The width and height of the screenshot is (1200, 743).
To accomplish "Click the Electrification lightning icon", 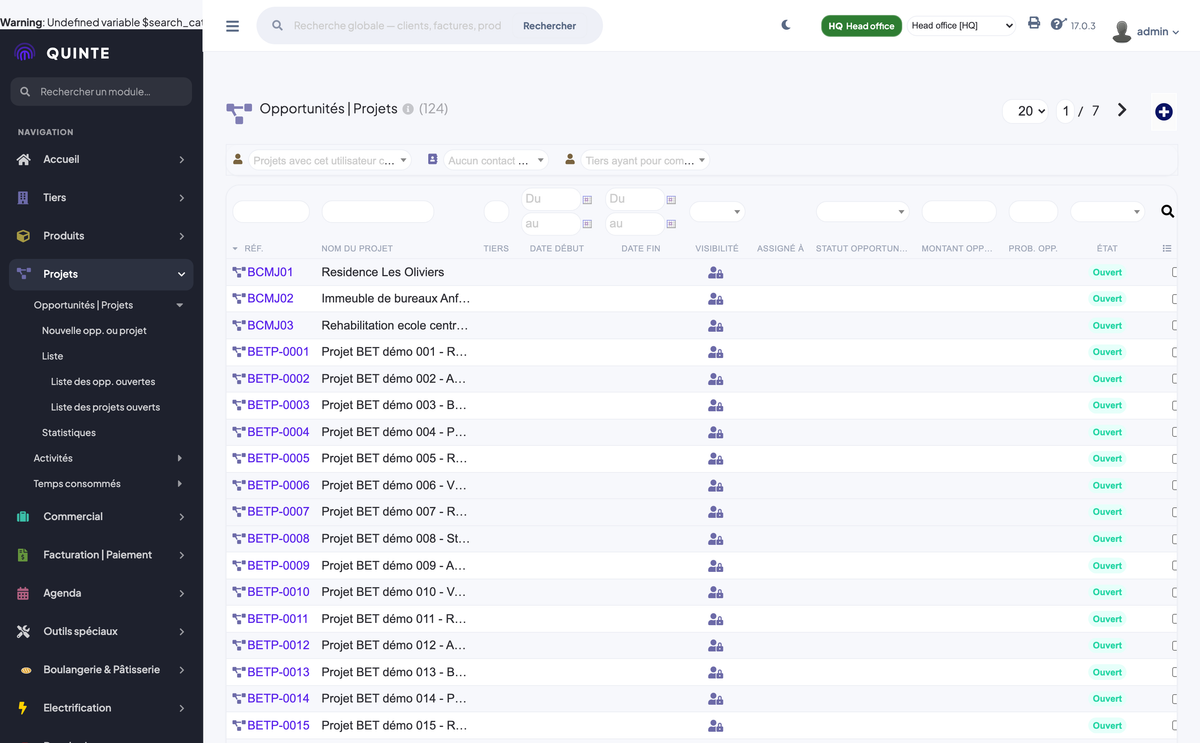I will click(x=23, y=708).
